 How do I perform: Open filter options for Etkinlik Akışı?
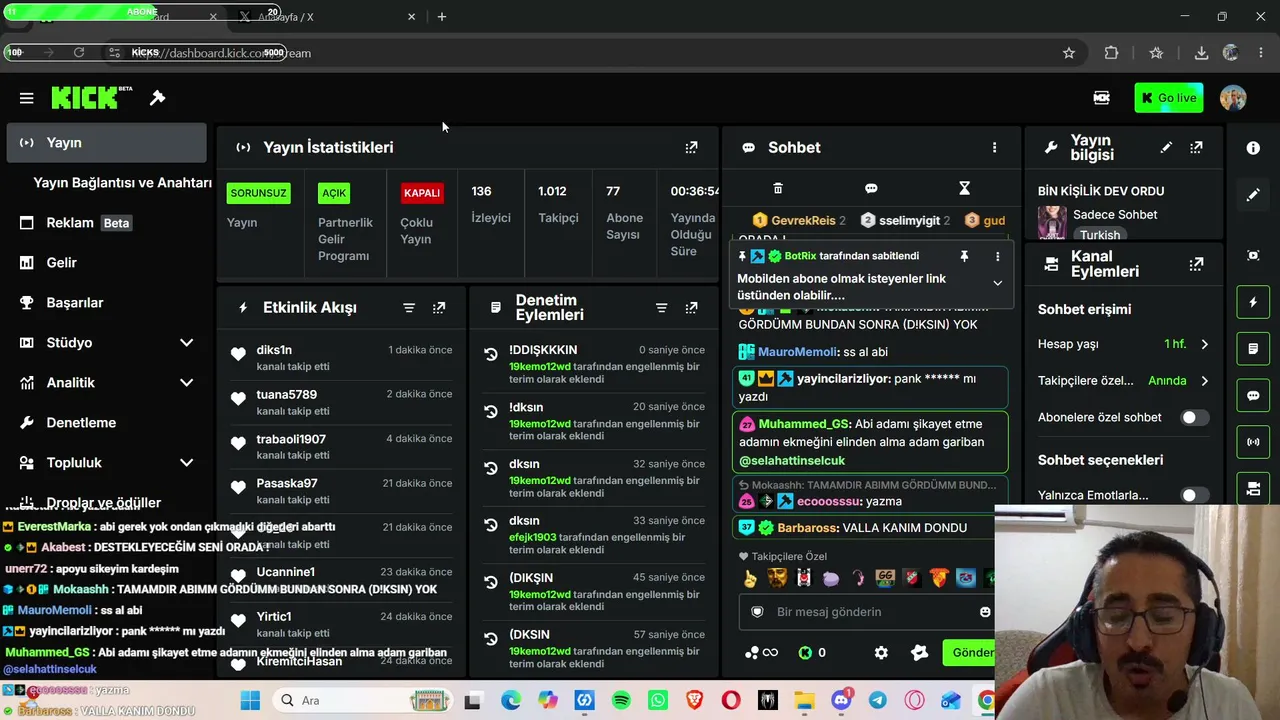pyautogui.click(x=409, y=308)
